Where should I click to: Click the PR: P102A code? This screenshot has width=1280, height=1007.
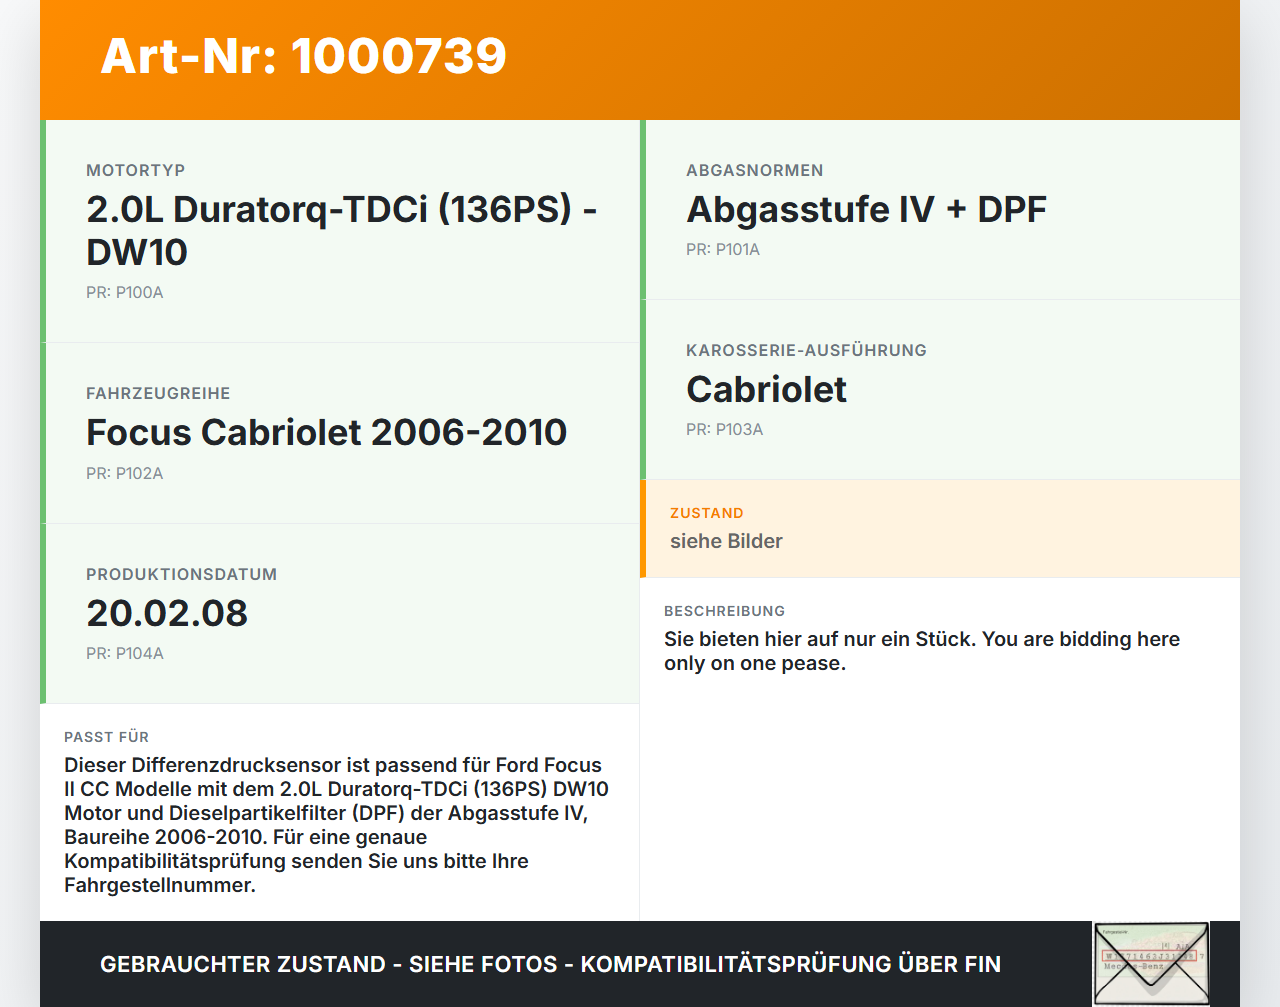(125, 473)
